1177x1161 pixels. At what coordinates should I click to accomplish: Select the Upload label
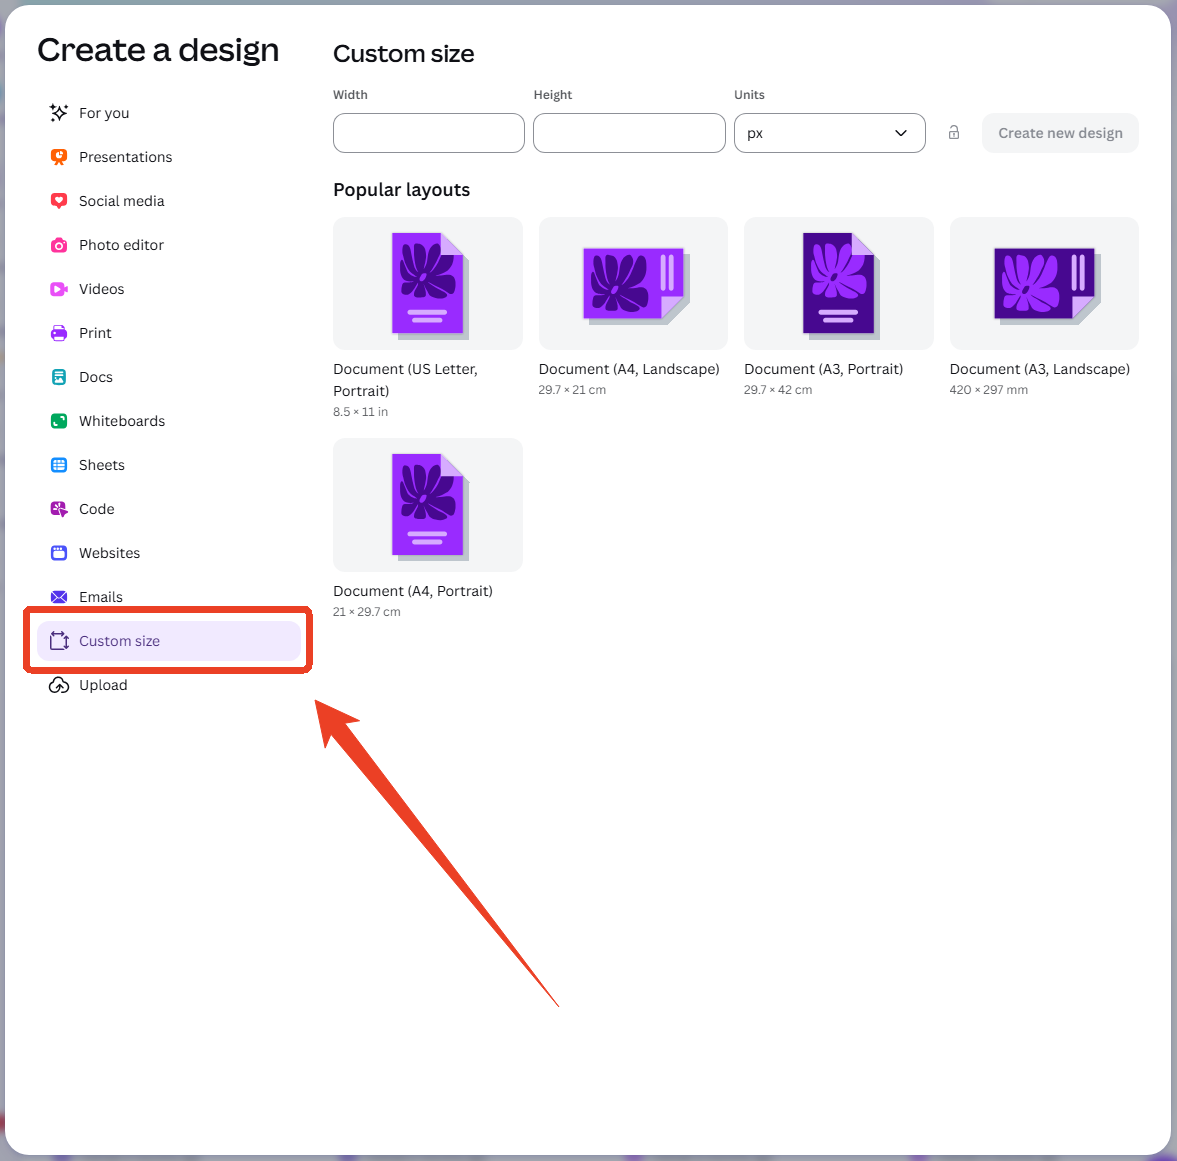coord(103,685)
